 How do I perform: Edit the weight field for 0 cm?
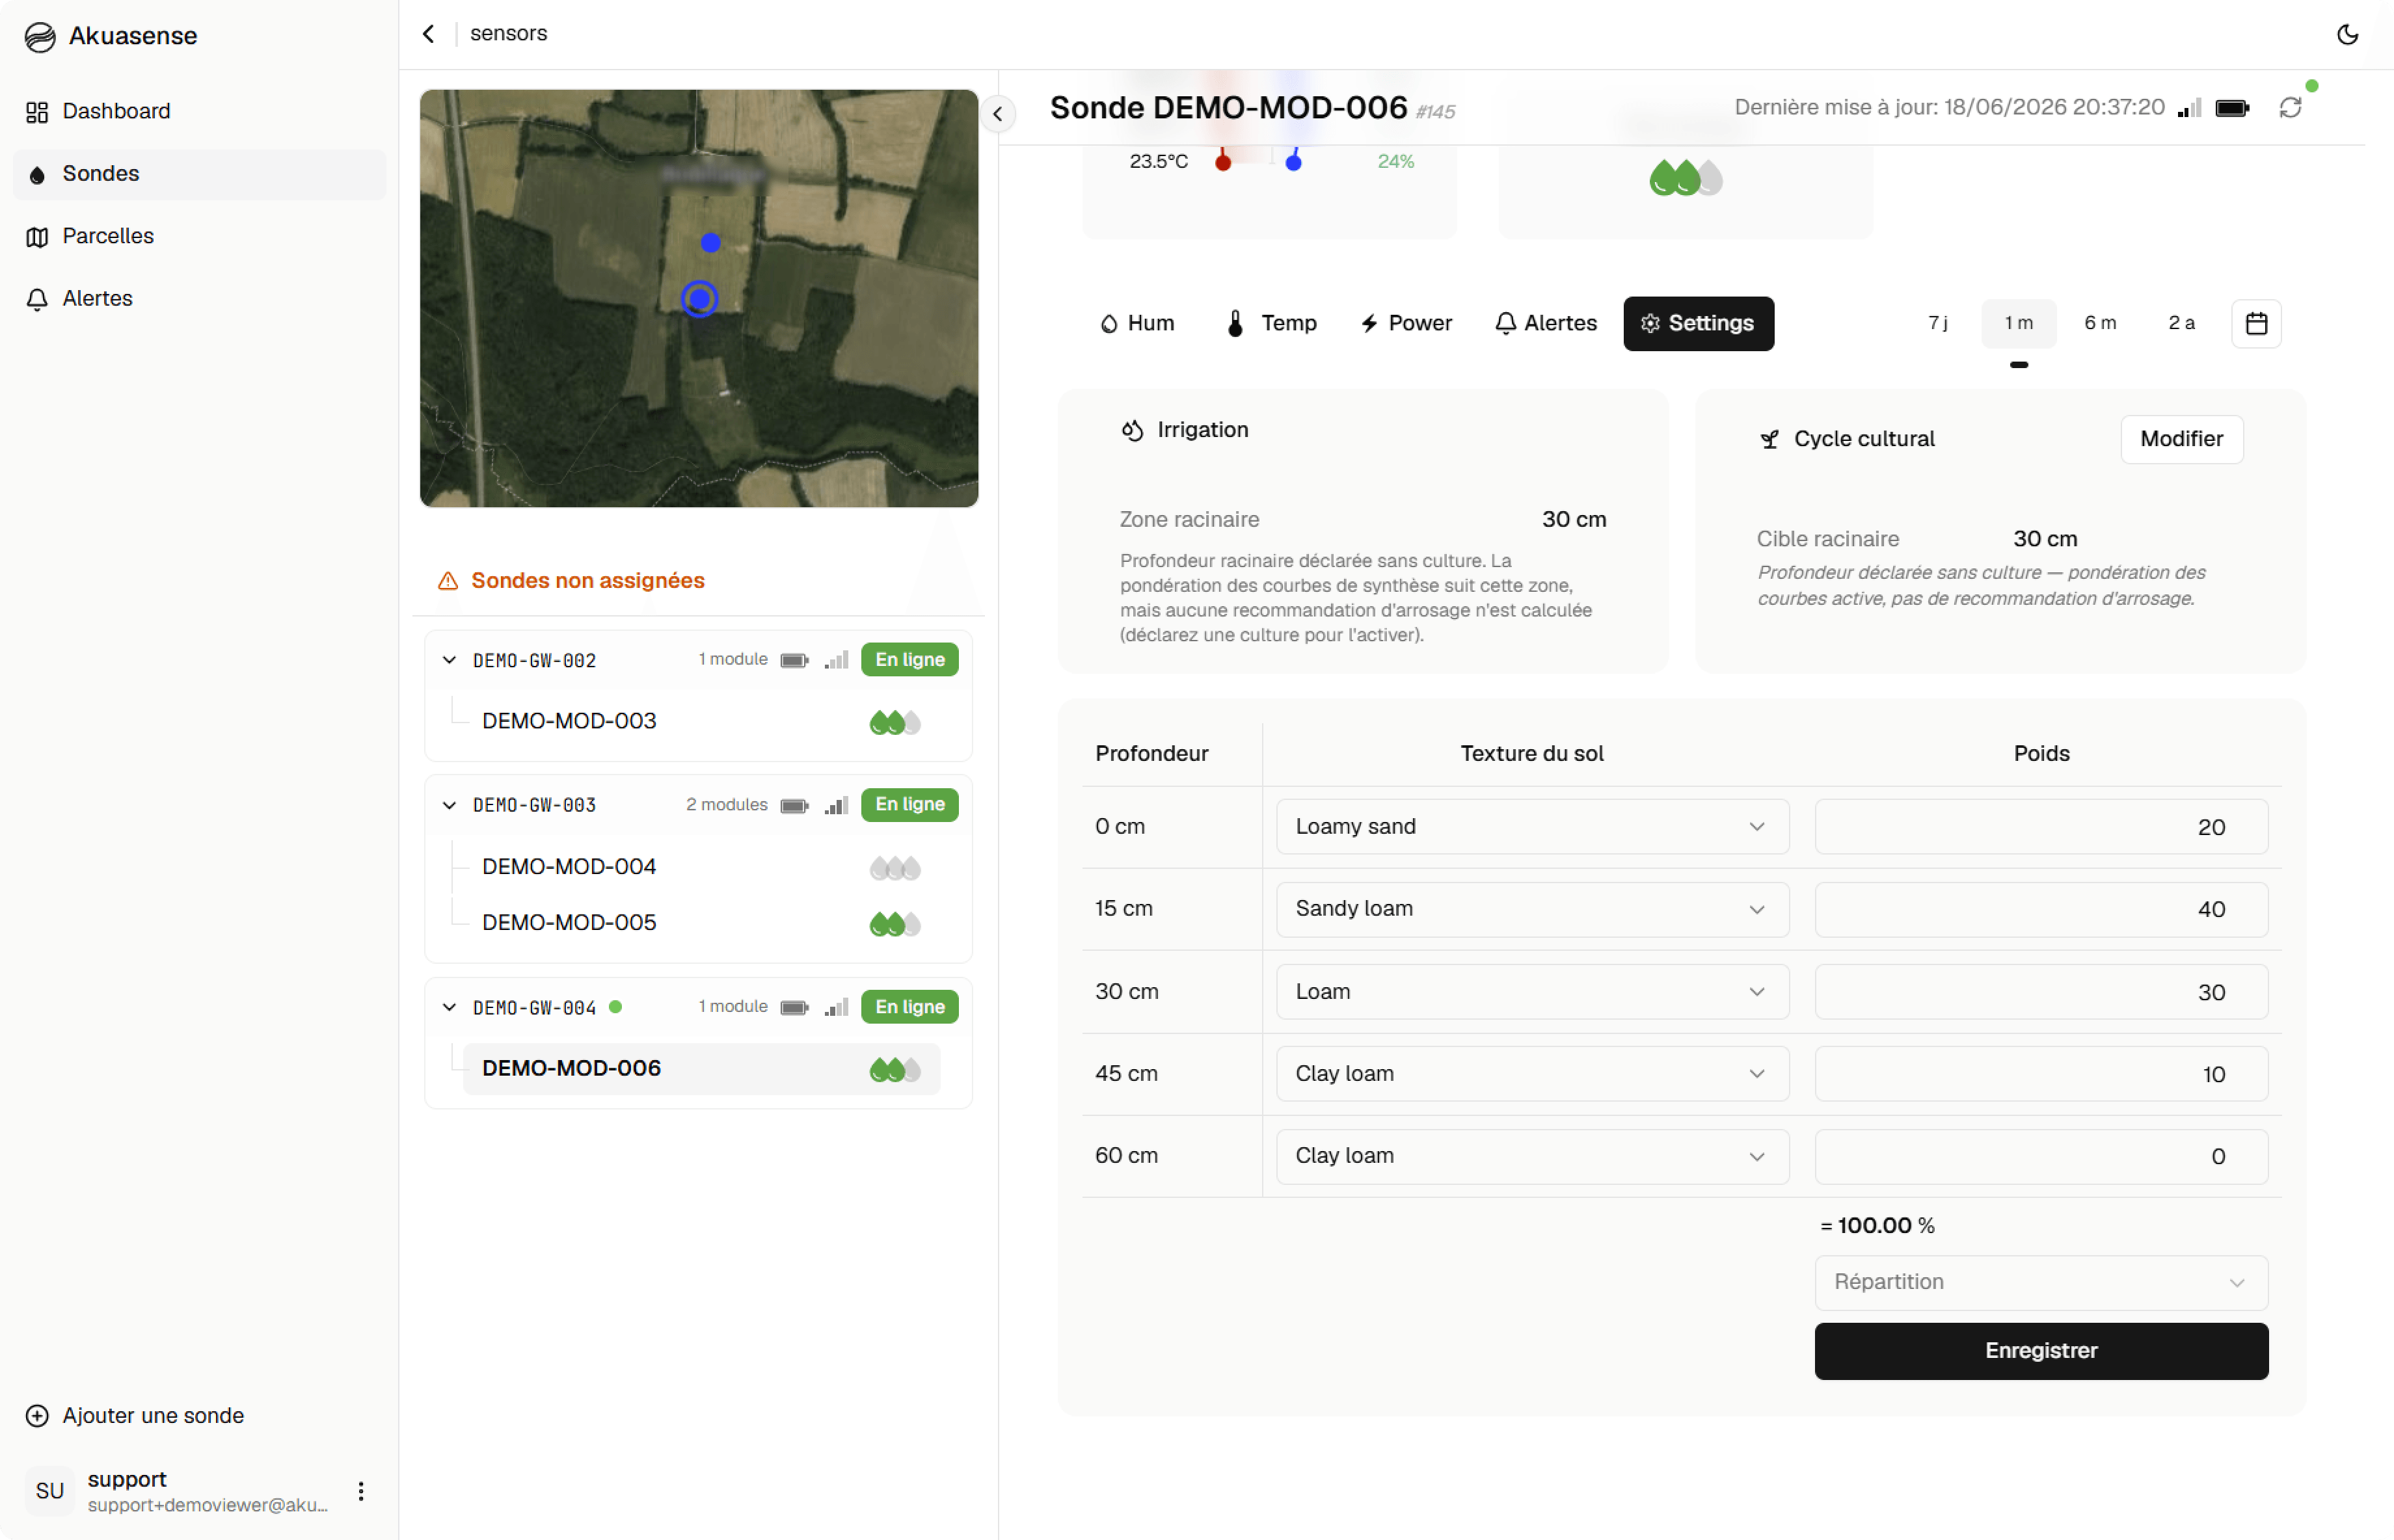(2041, 827)
